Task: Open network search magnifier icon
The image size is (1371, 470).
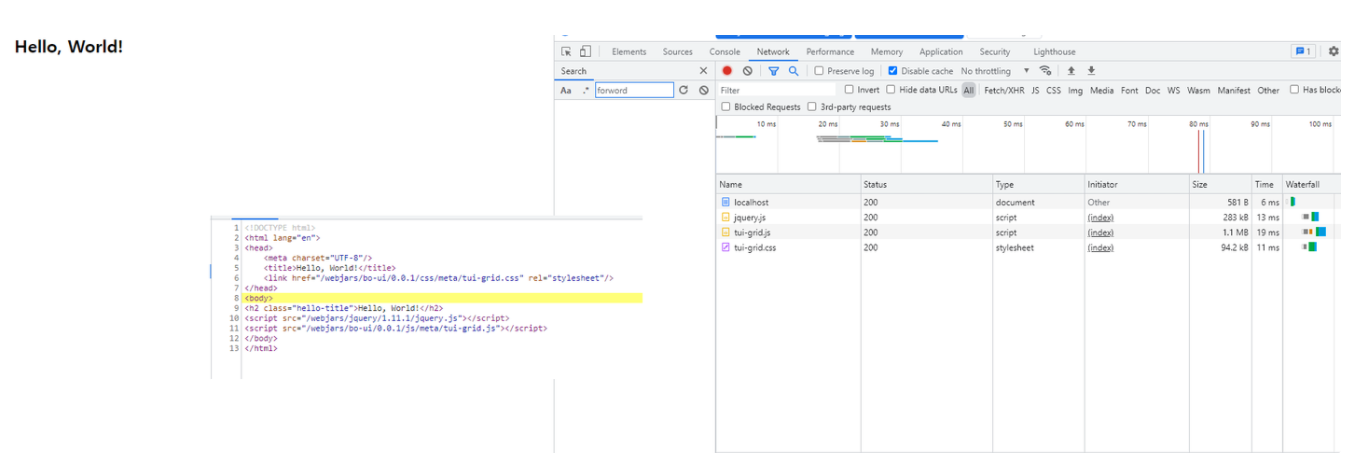Action: [x=794, y=71]
